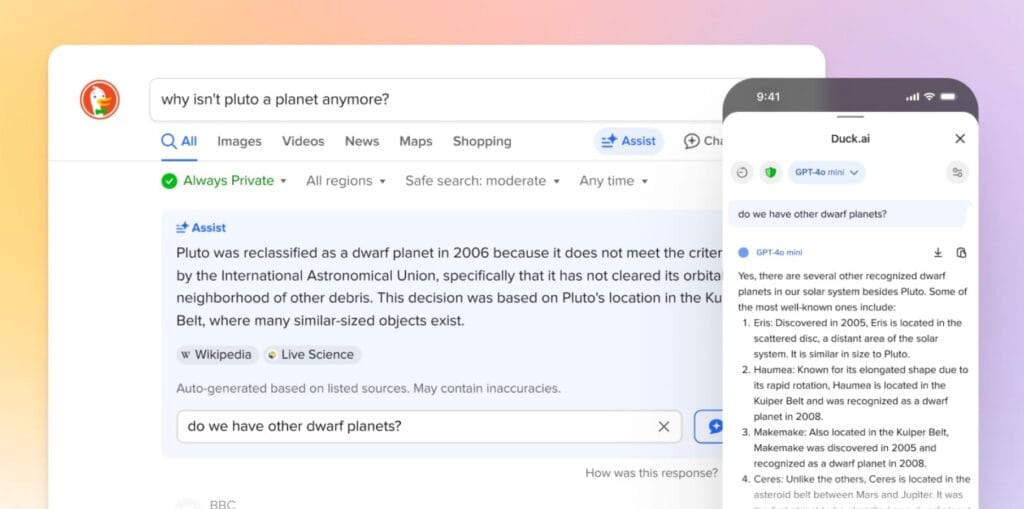The width and height of the screenshot is (1024, 509).
Task: Switch to the News tab
Action: tap(361, 141)
